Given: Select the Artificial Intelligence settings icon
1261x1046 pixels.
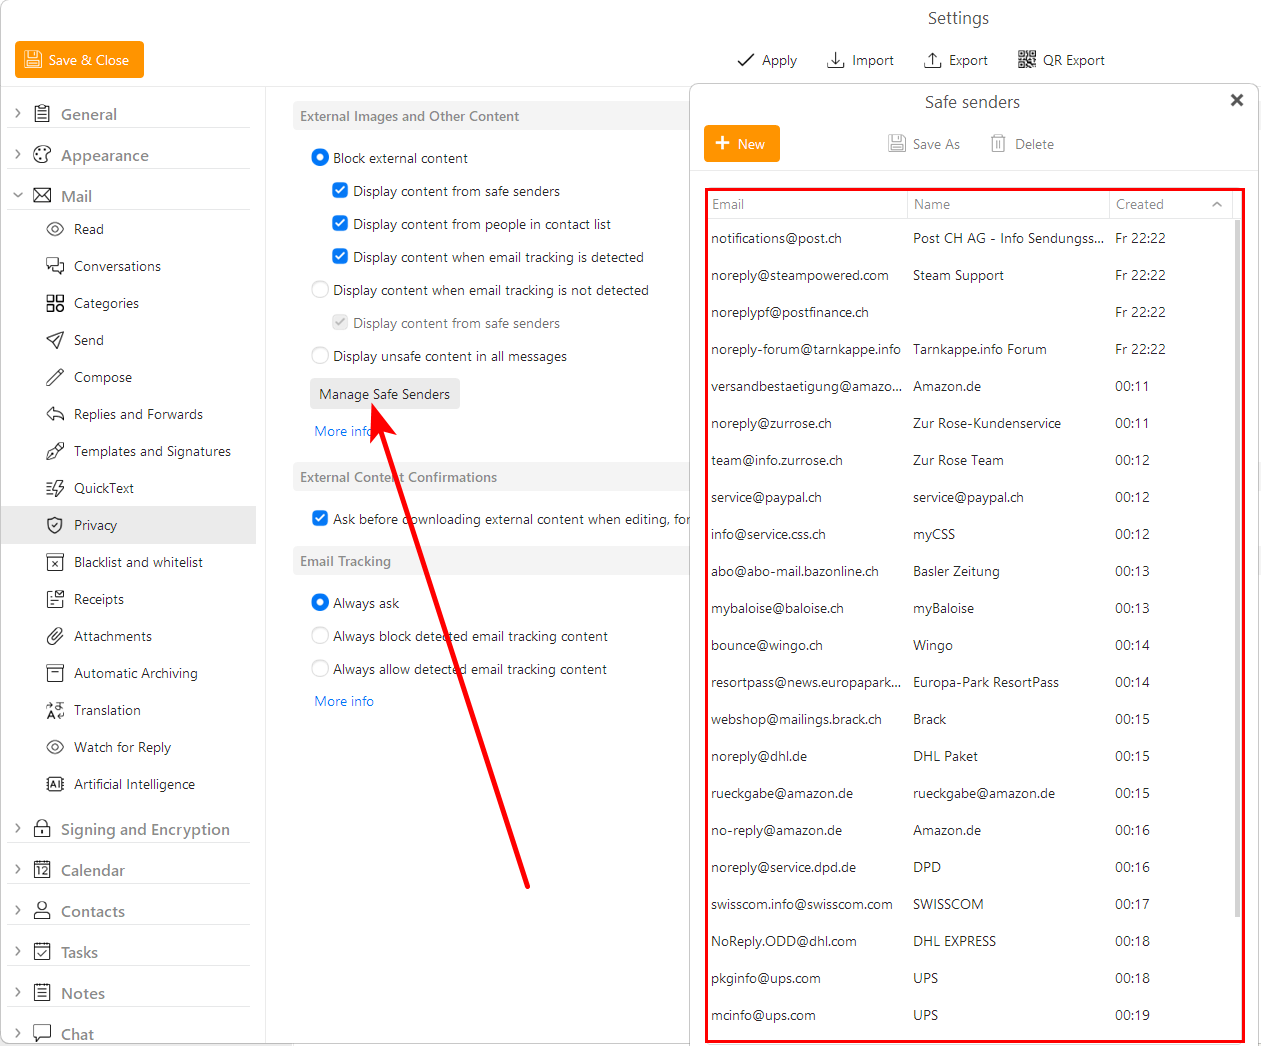Looking at the screenshot, I should (x=55, y=784).
